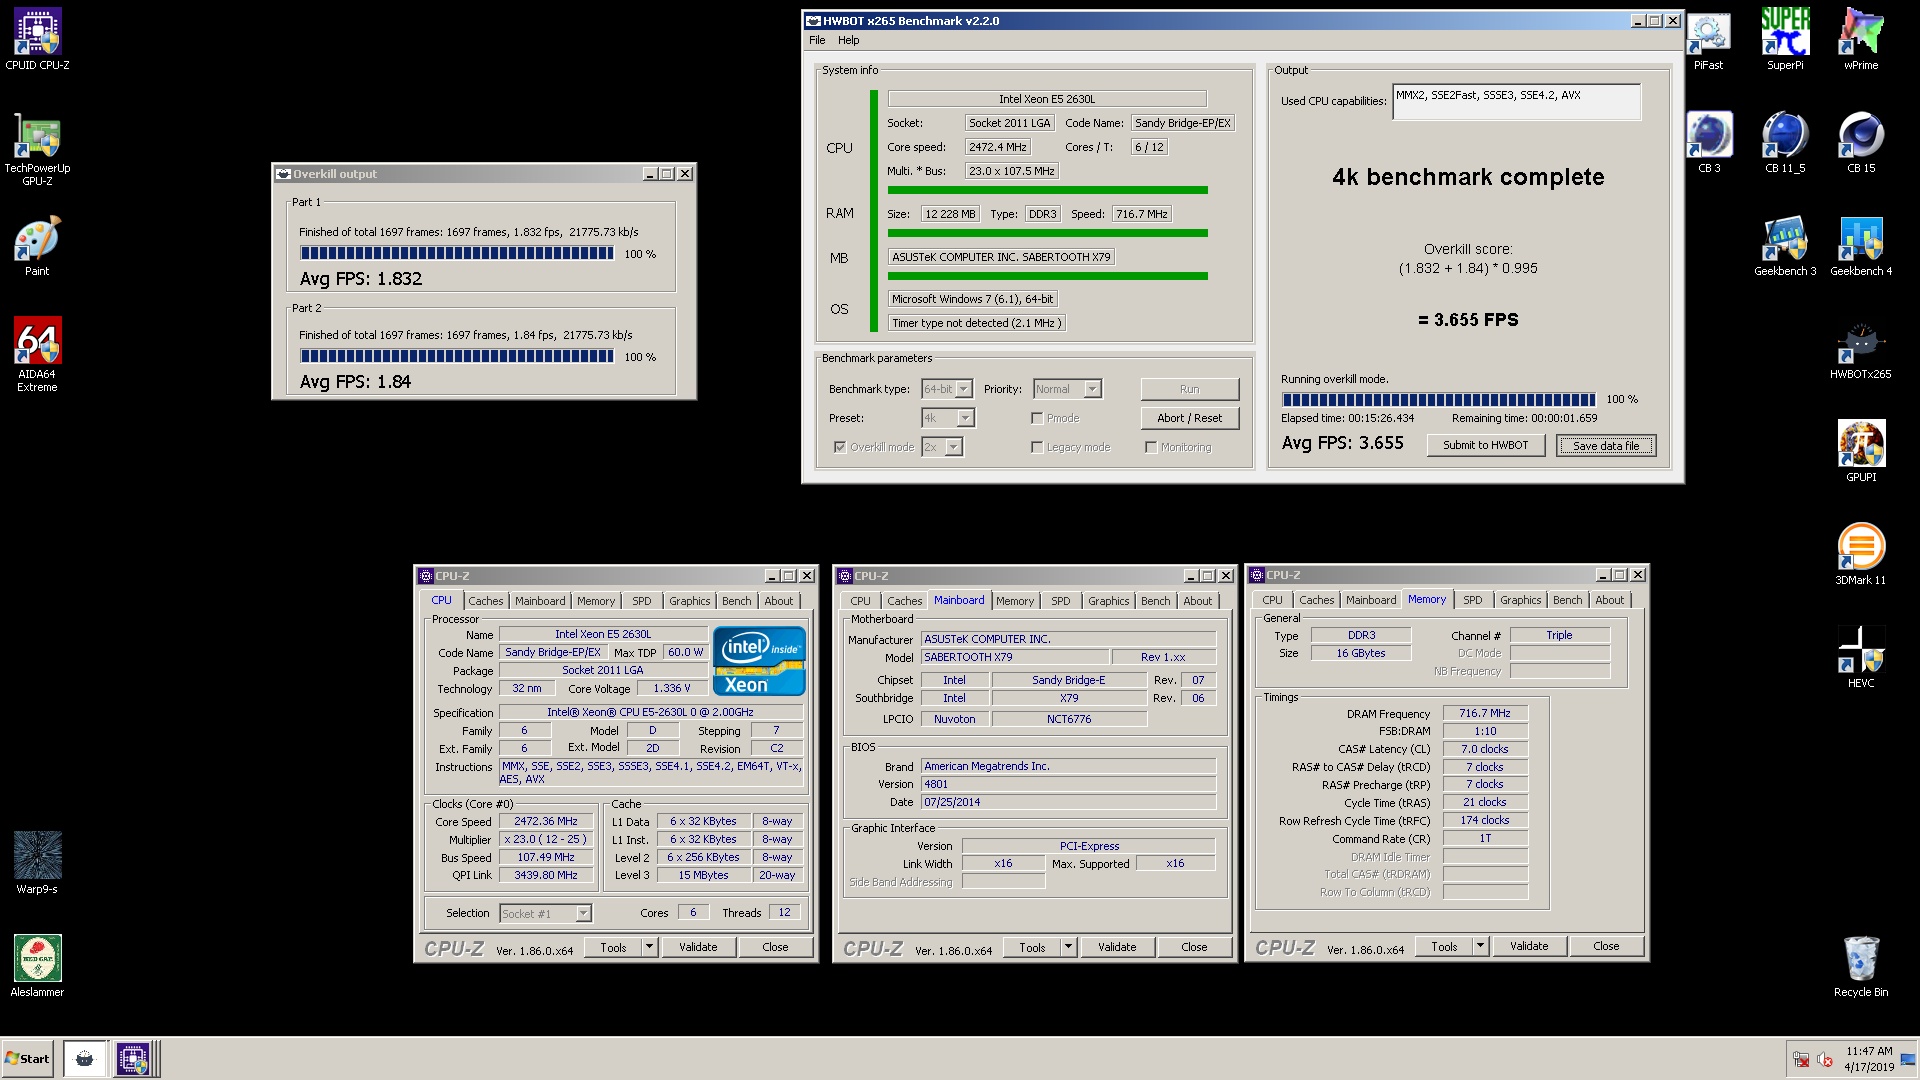
Task: Expand Tools arrow in CPU-Z Mainboard window
Action: [x=1068, y=947]
